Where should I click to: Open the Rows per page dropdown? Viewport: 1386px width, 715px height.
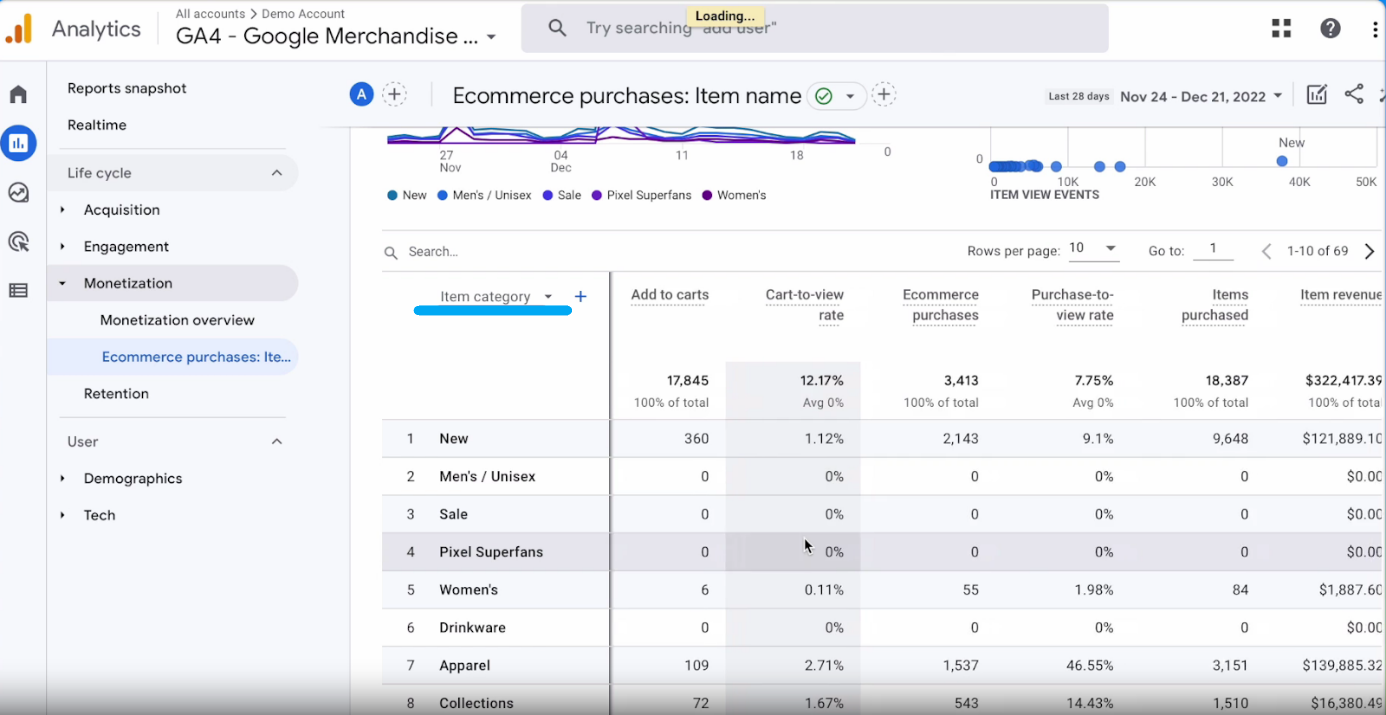coord(1093,249)
